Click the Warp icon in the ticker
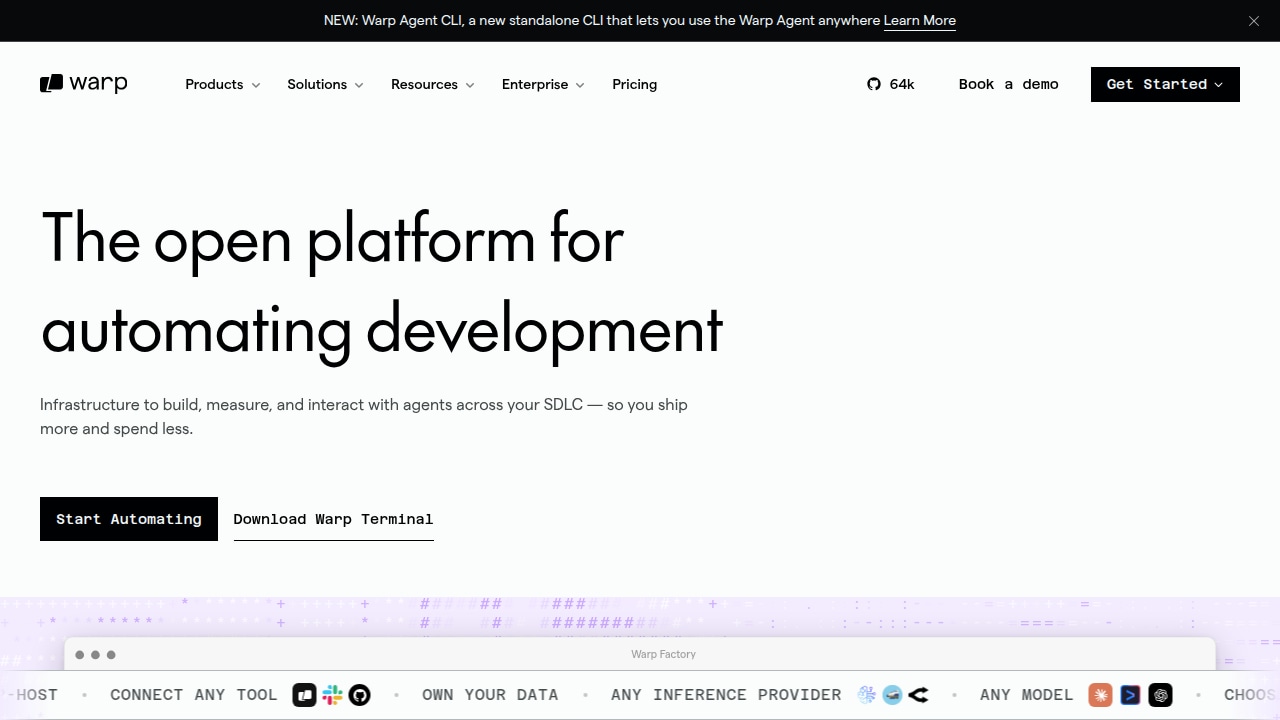The width and height of the screenshot is (1280, 720). 305,695
